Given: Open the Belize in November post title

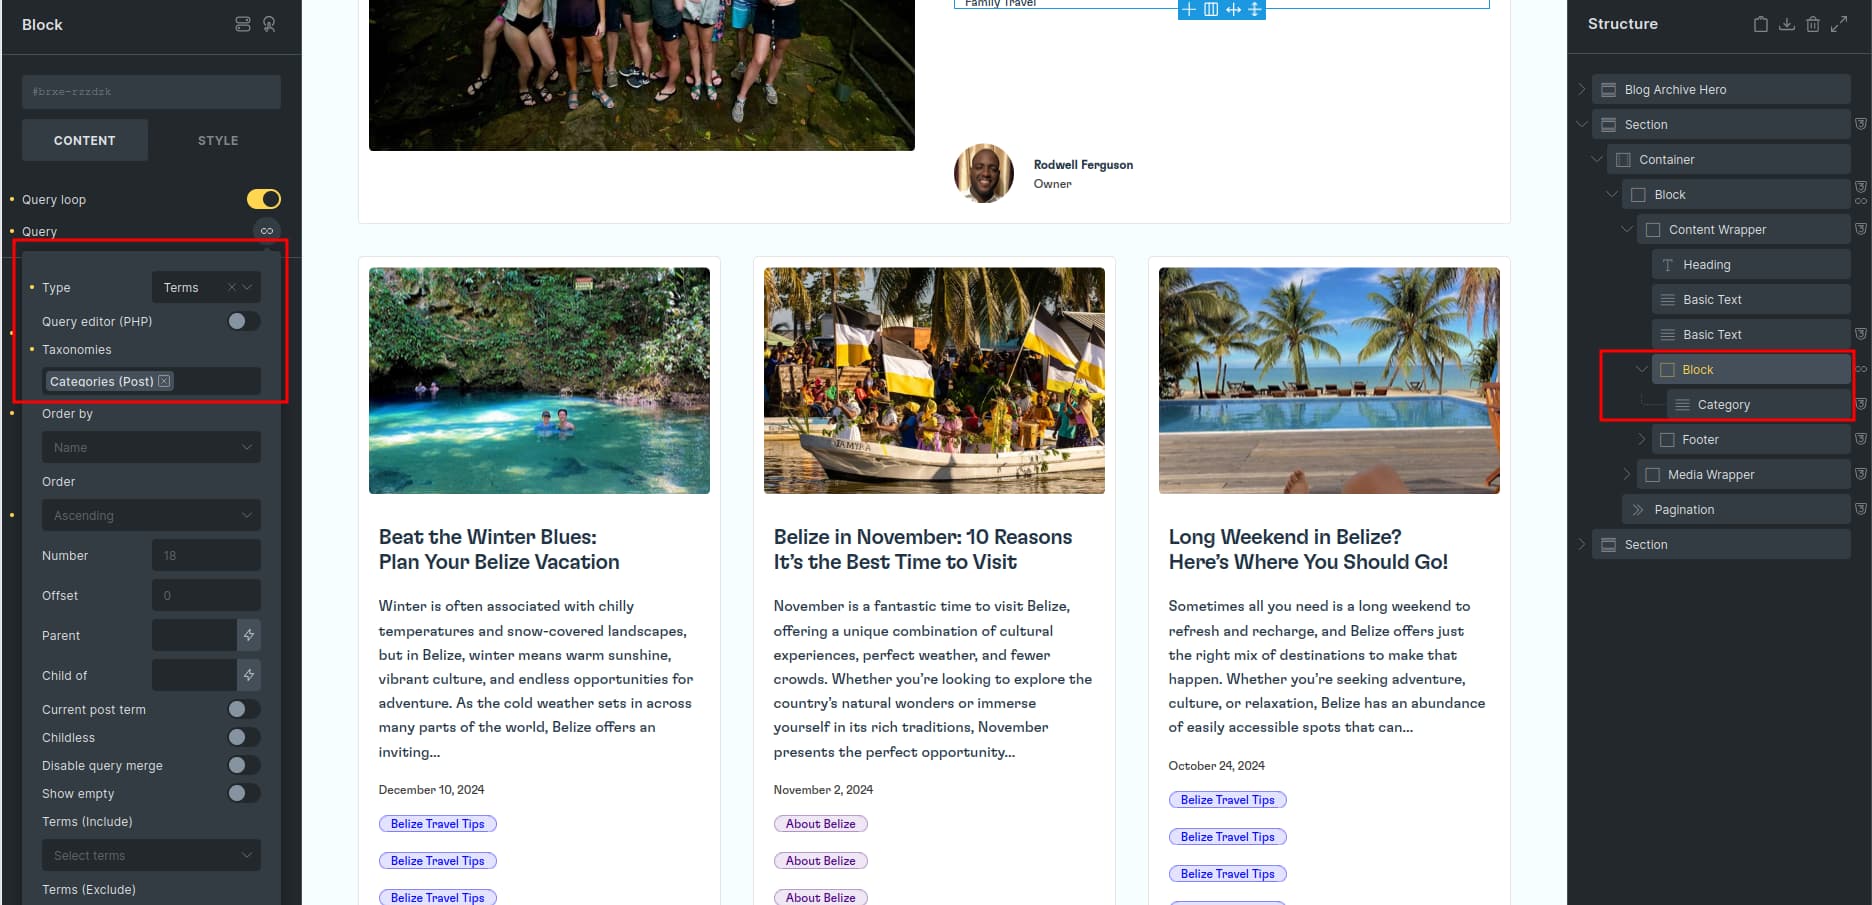Looking at the screenshot, I should click(x=922, y=549).
